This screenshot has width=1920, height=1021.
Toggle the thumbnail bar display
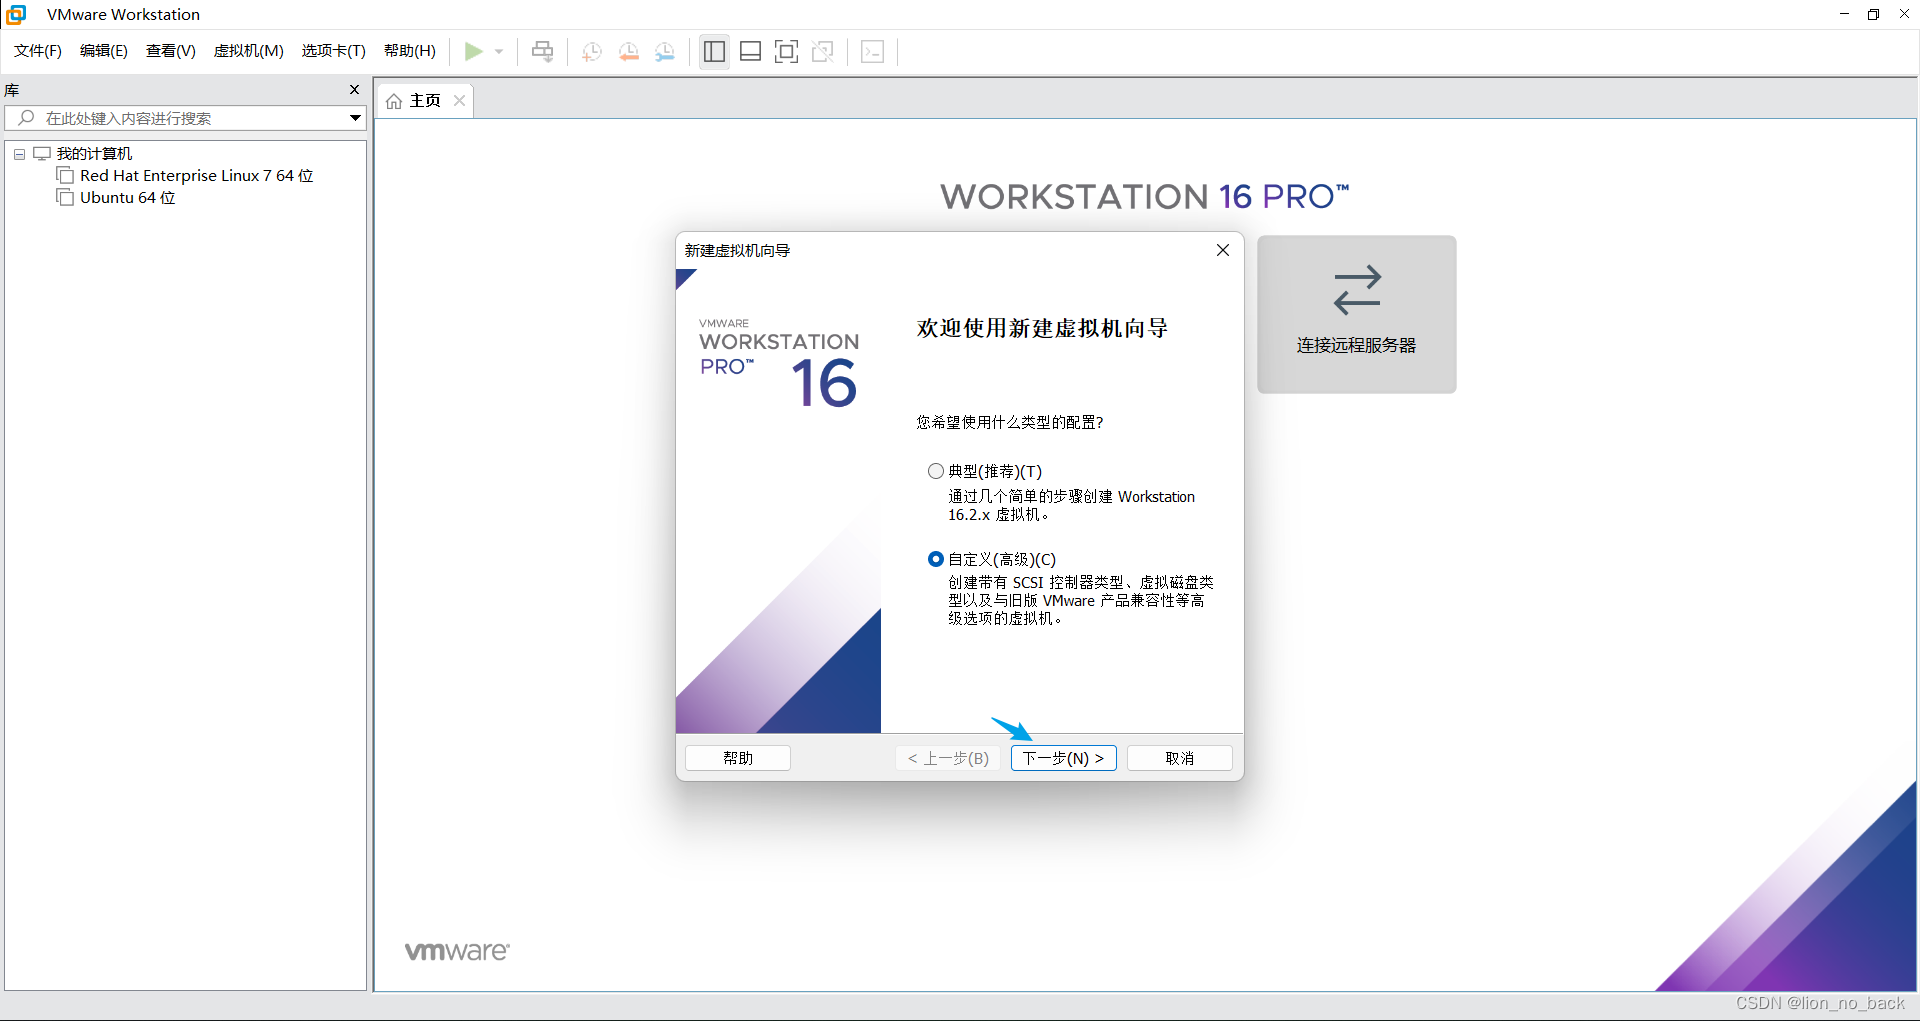(x=750, y=51)
